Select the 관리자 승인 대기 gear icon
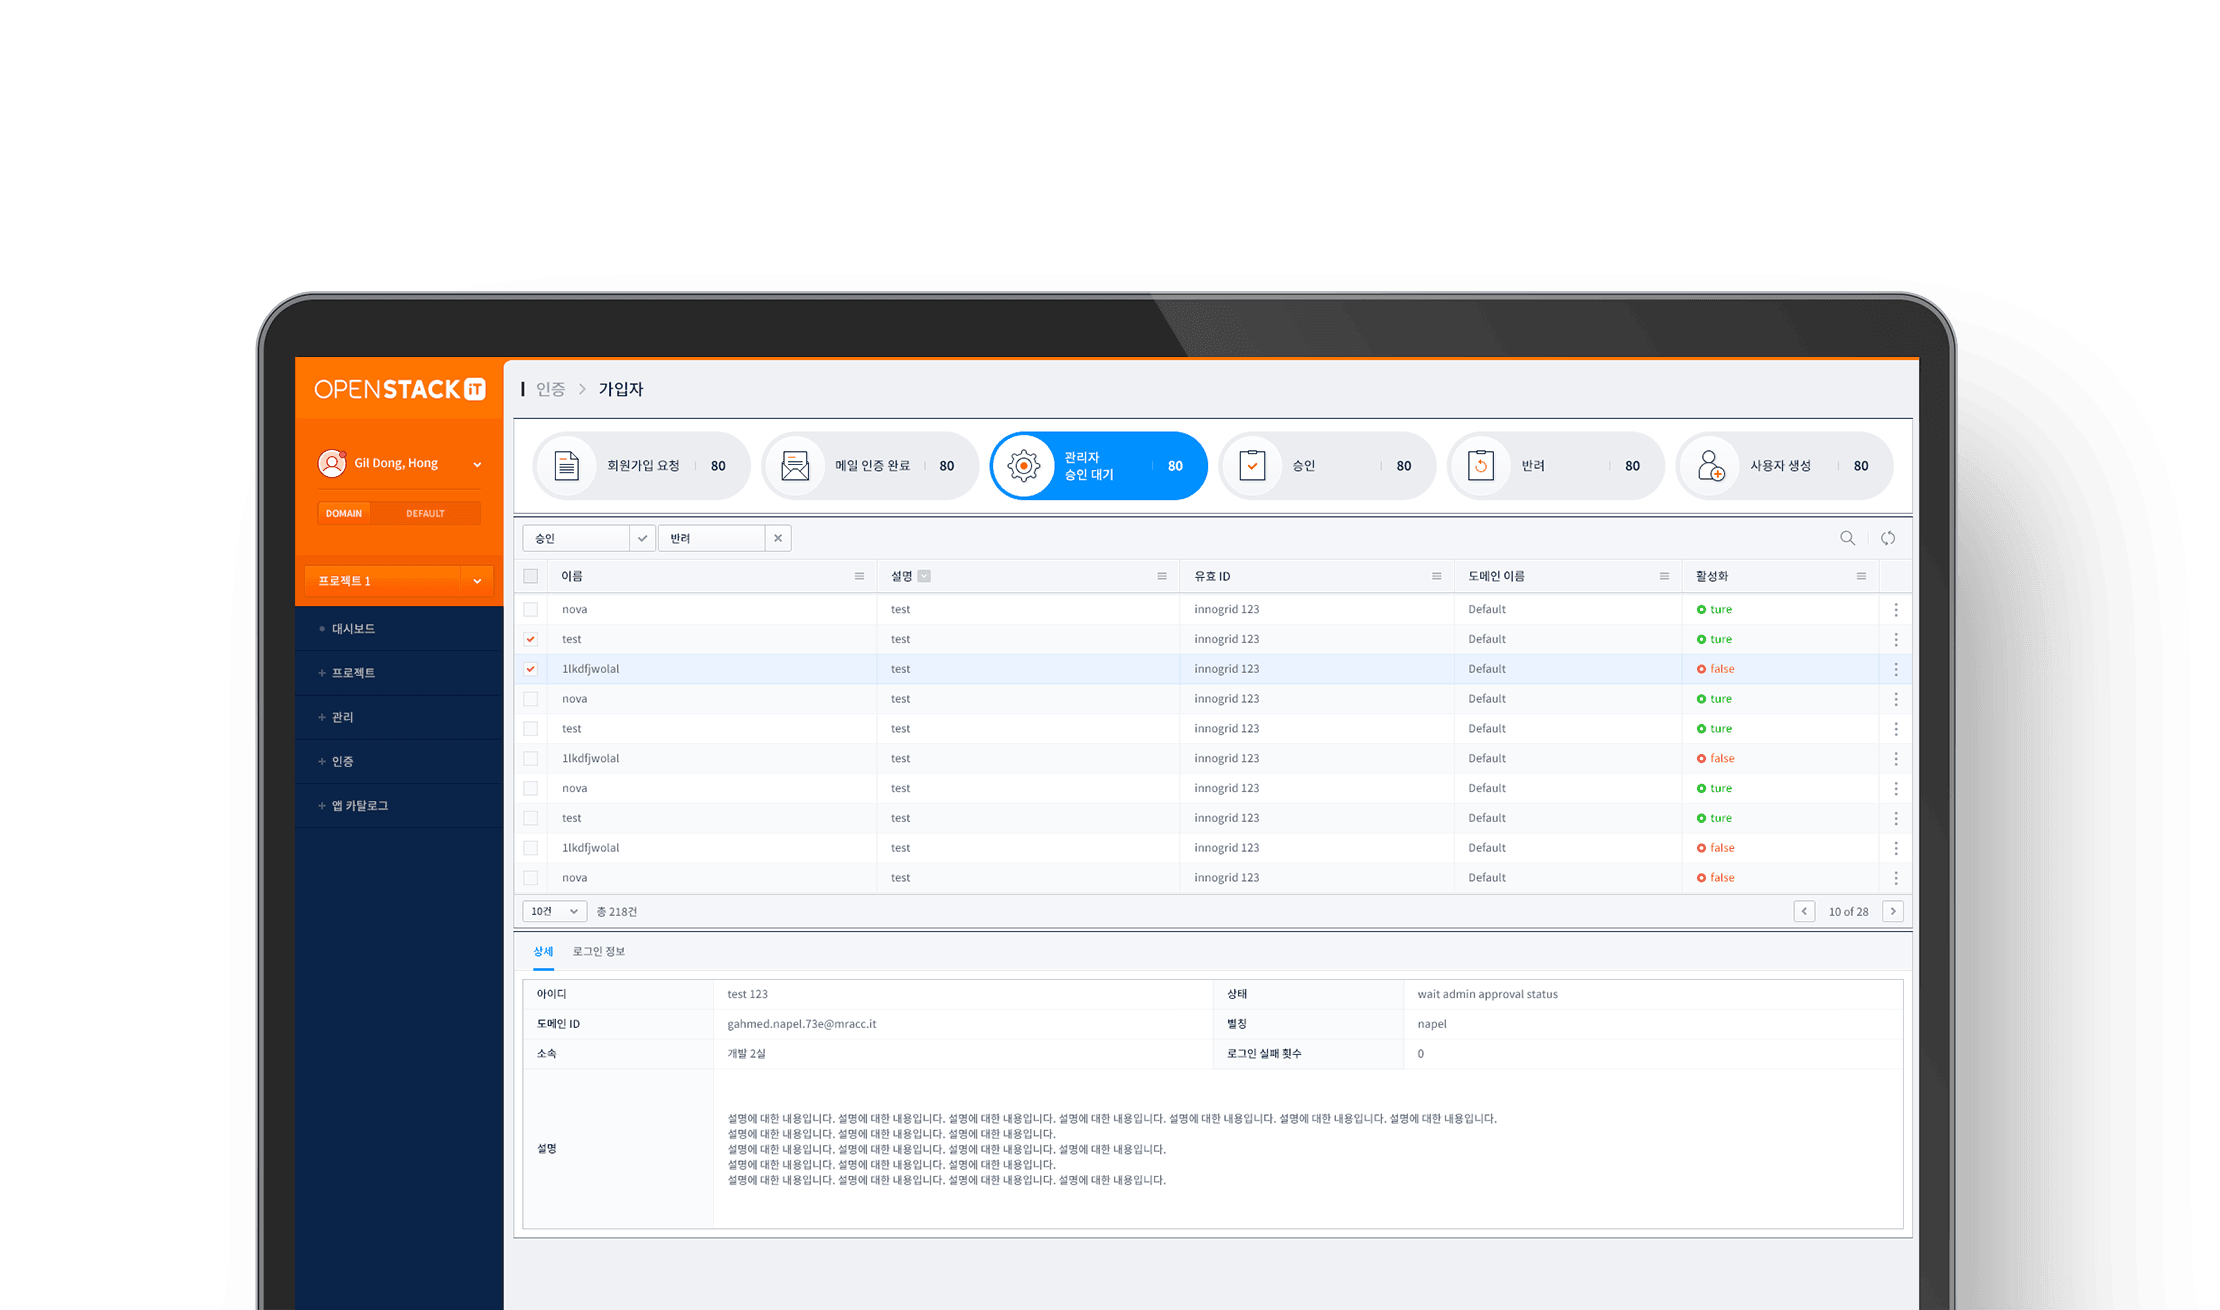 point(1023,466)
